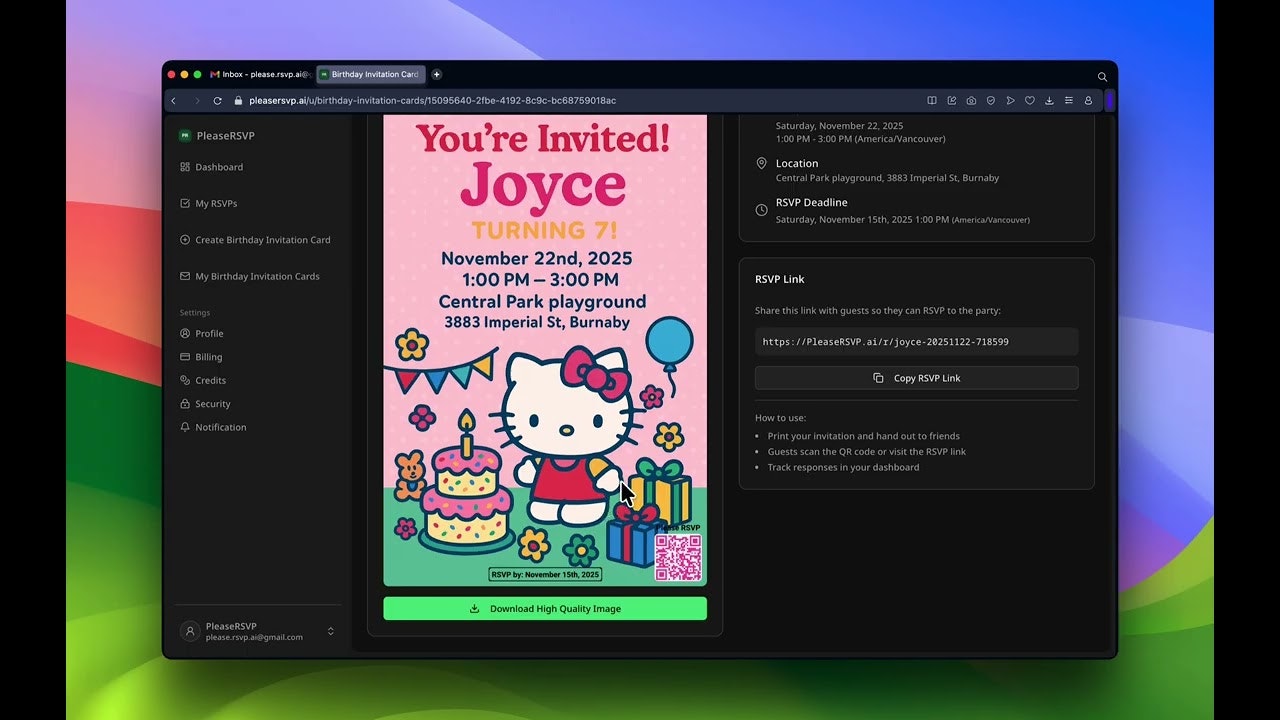Click the Copy RSVP Link button

916,378
